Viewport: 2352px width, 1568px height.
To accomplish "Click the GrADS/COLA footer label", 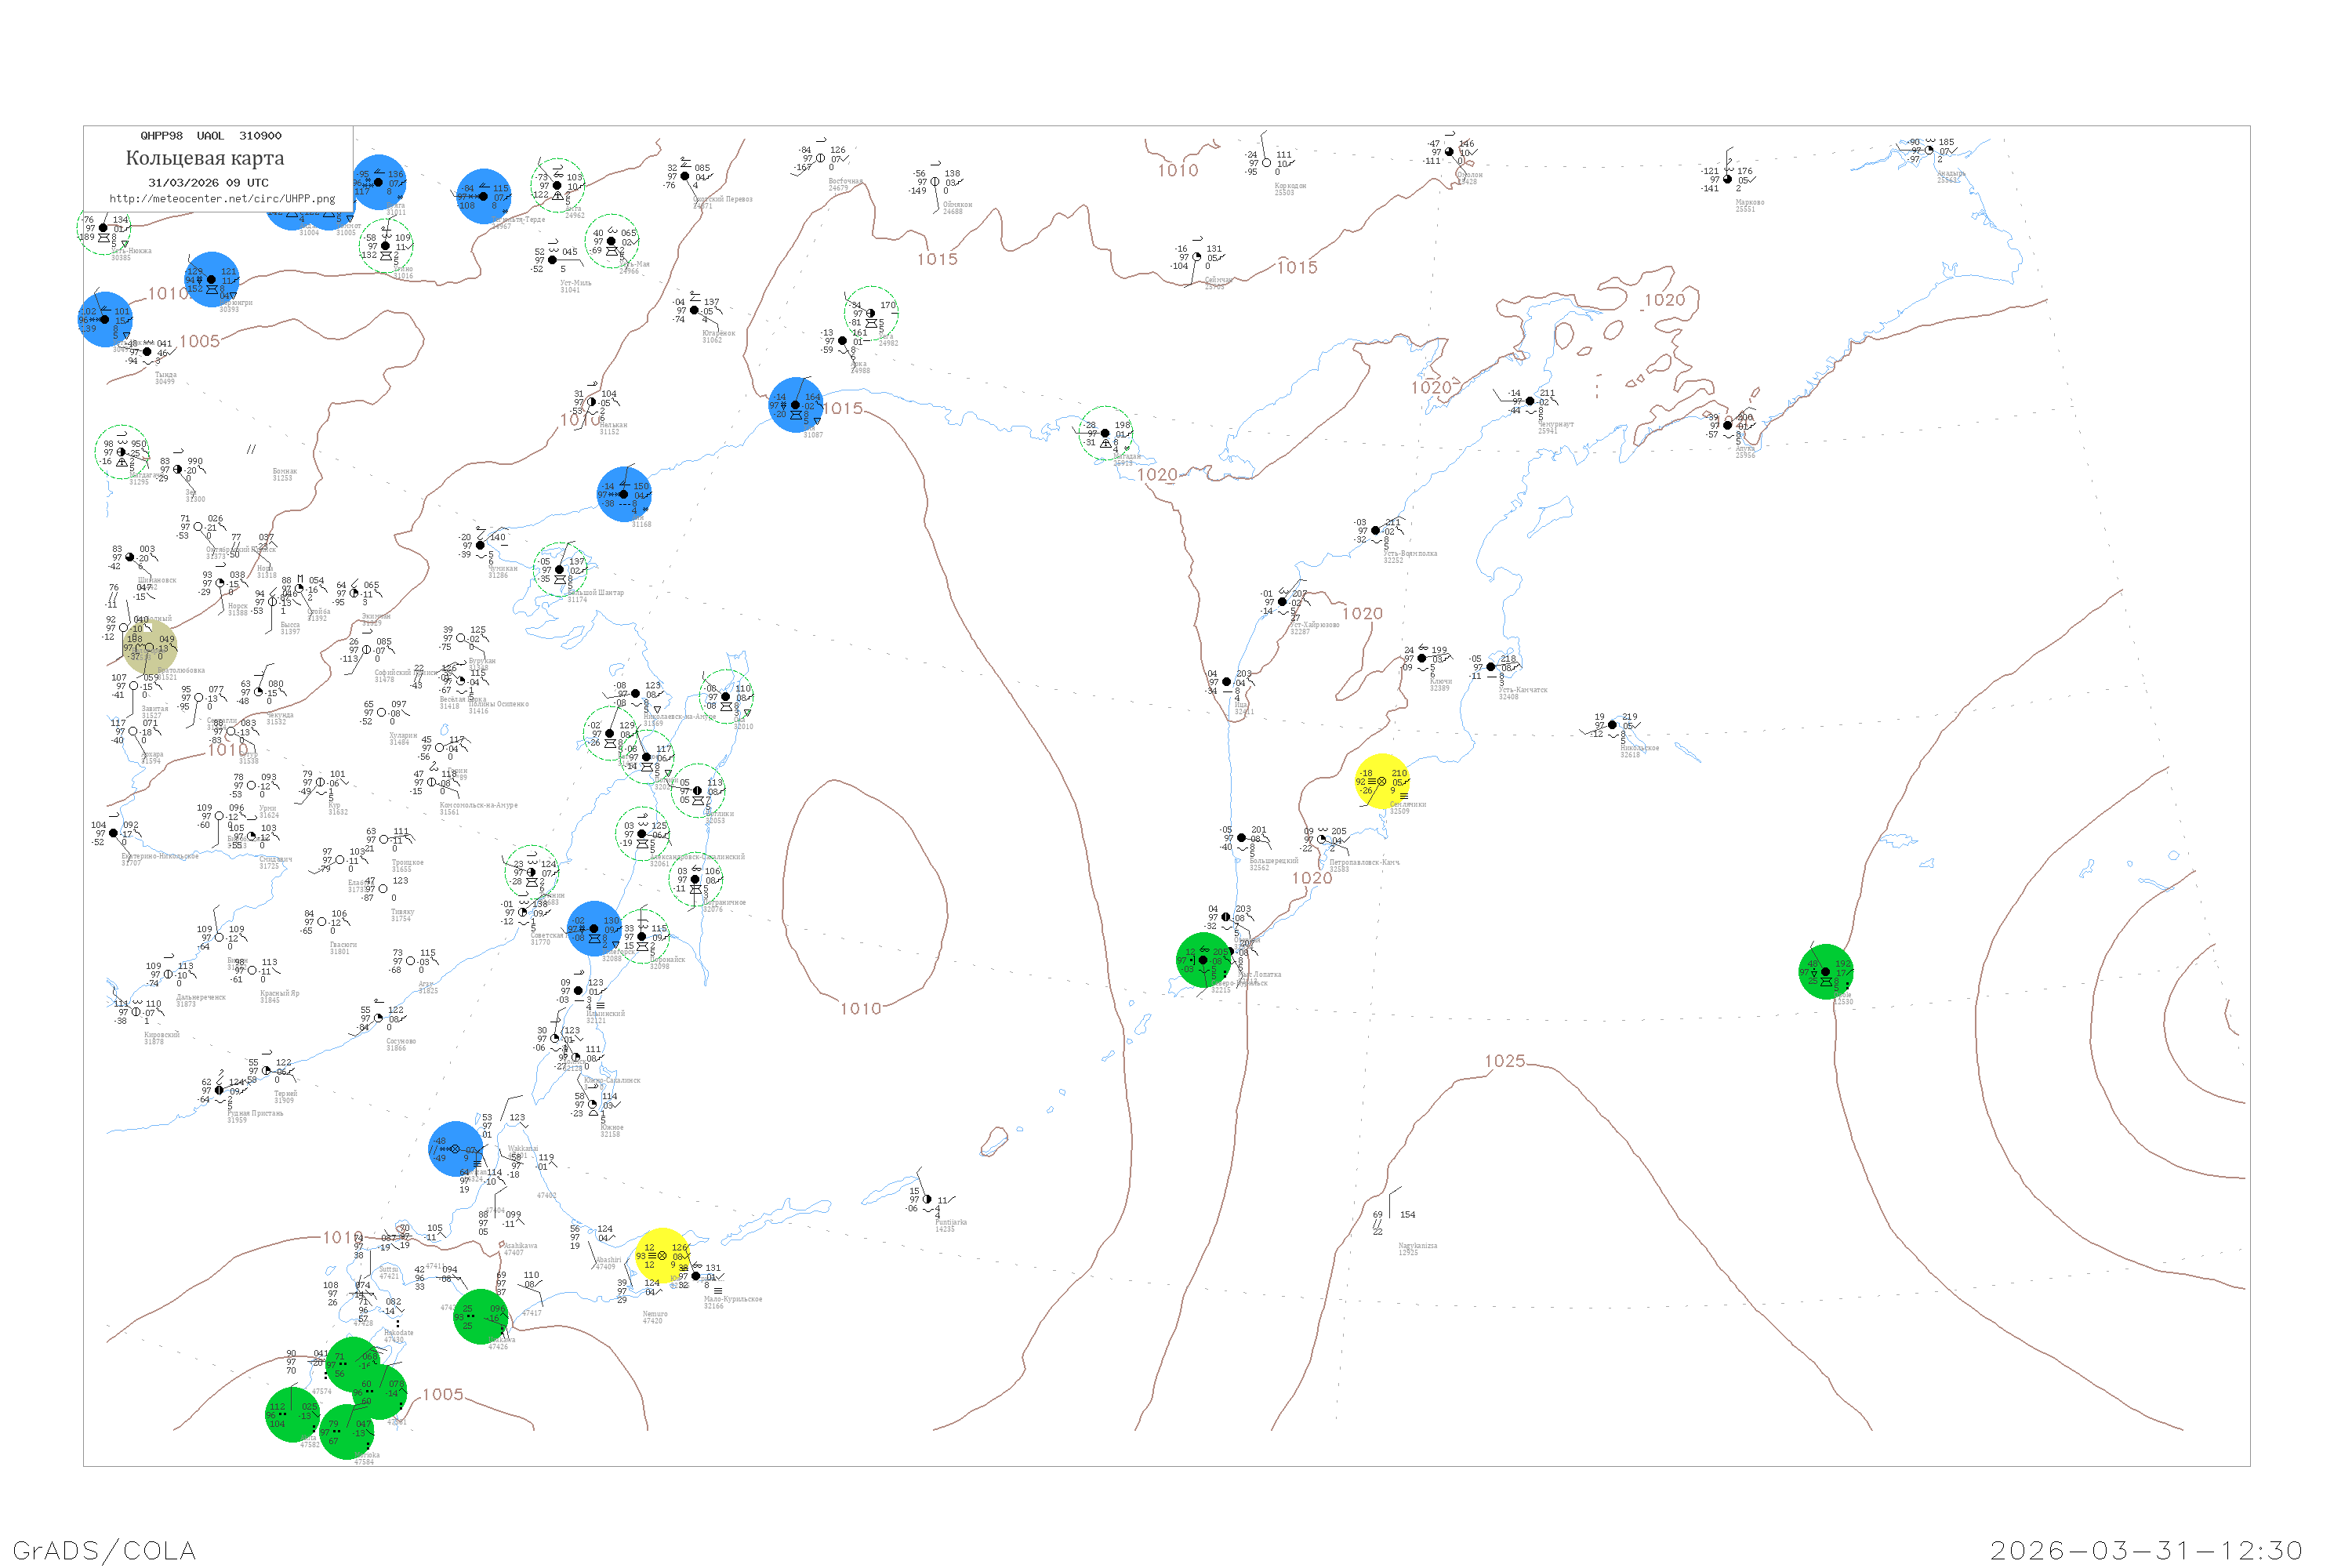I will 104,1550.
